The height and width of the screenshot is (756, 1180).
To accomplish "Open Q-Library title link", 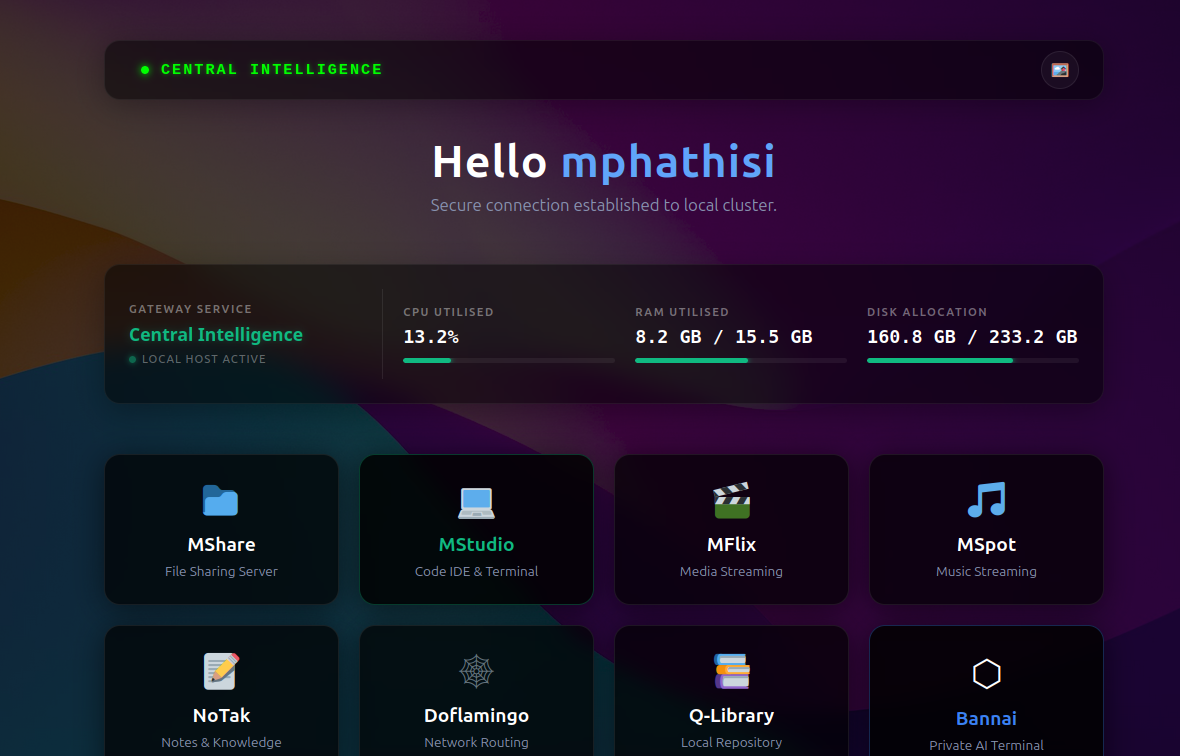I will (x=731, y=715).
